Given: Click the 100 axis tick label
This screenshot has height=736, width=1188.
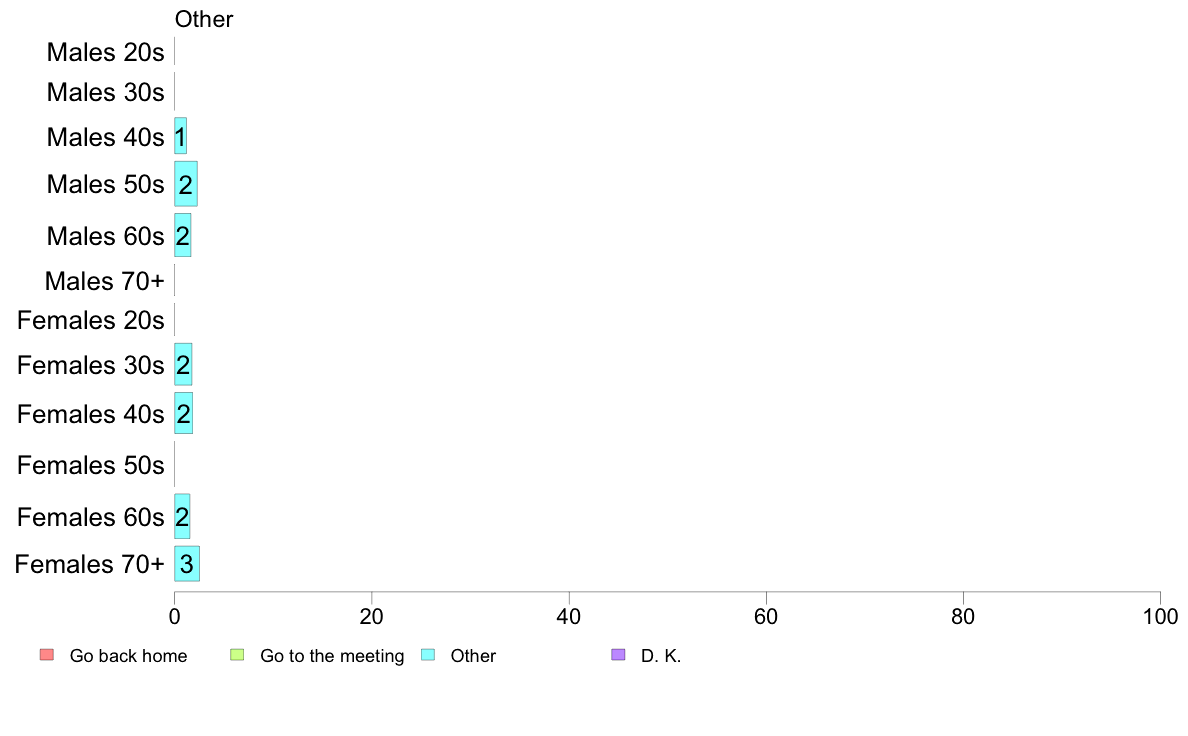Looking at the screenshot, I should point(1160,616).
